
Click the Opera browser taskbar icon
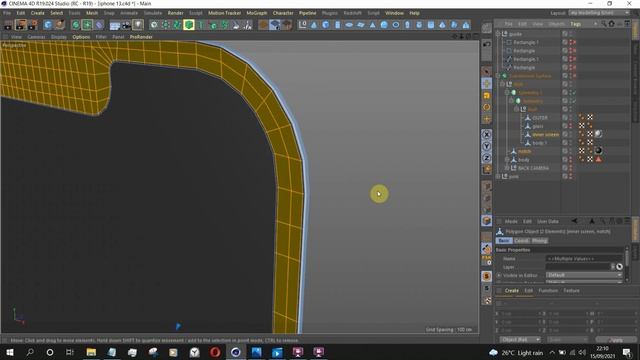215,352
